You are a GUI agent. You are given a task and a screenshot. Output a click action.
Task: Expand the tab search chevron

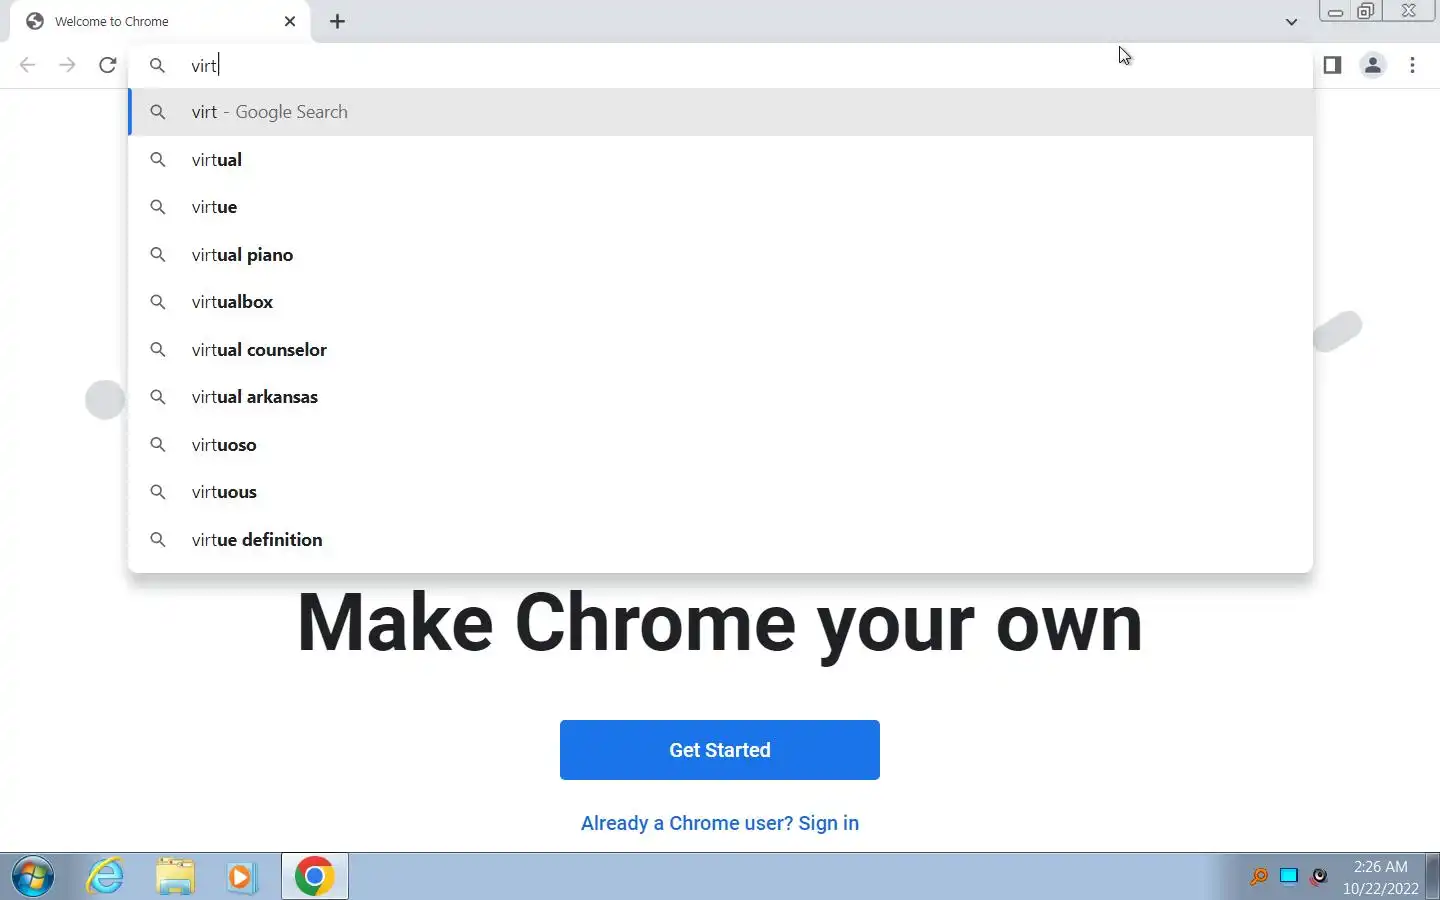1291,21
